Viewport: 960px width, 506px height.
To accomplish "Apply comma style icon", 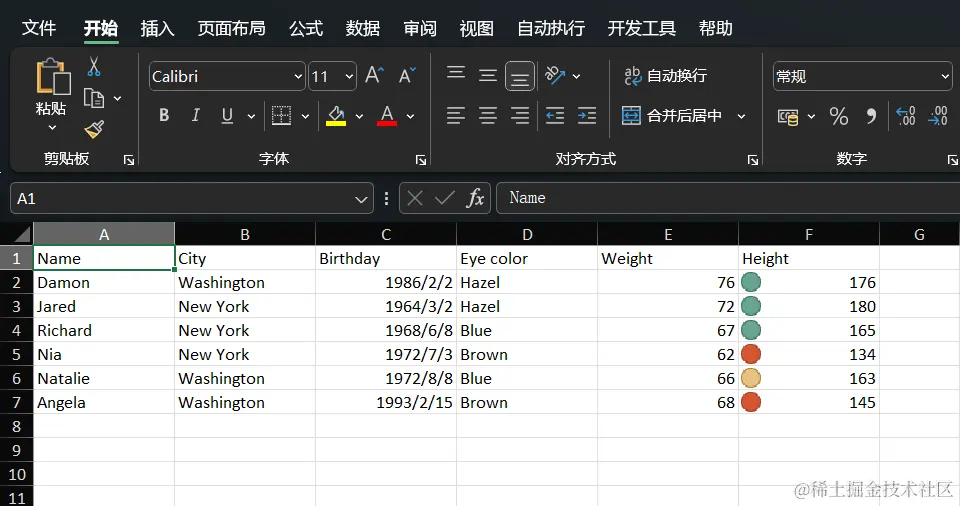I will [871, 116].
